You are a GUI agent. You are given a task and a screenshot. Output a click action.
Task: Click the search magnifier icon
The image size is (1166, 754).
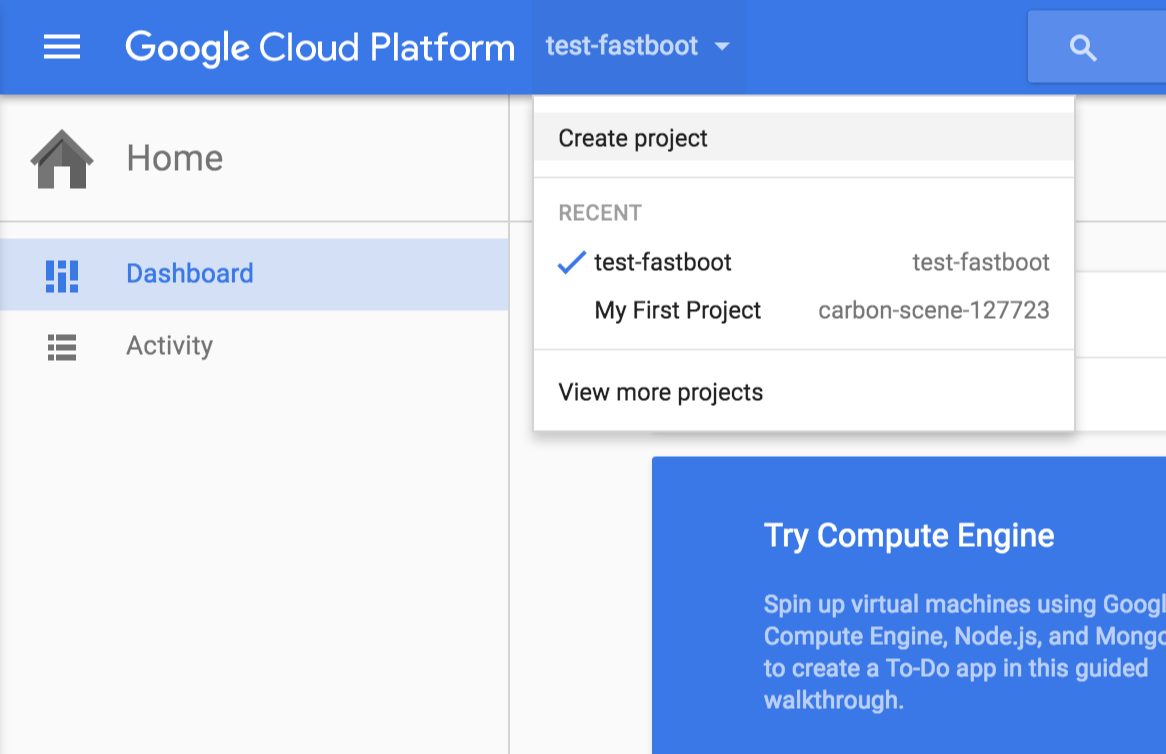coord(1085,46)
